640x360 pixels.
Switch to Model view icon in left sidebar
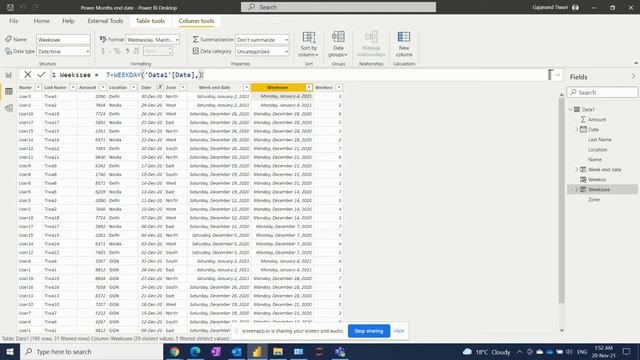coord(9,108)
